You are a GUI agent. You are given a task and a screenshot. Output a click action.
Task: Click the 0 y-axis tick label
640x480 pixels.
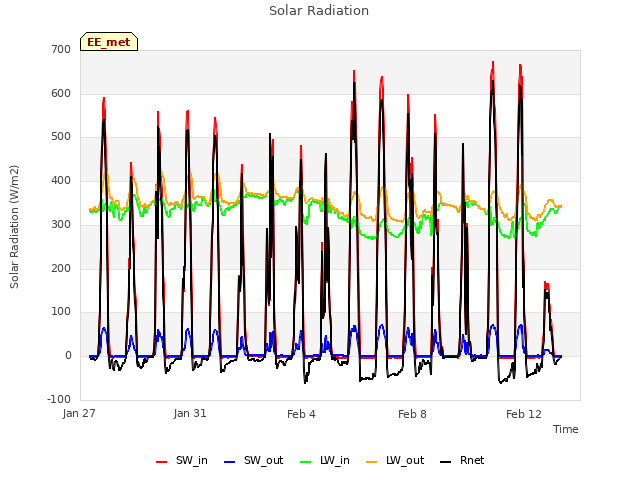pos(68,356)
